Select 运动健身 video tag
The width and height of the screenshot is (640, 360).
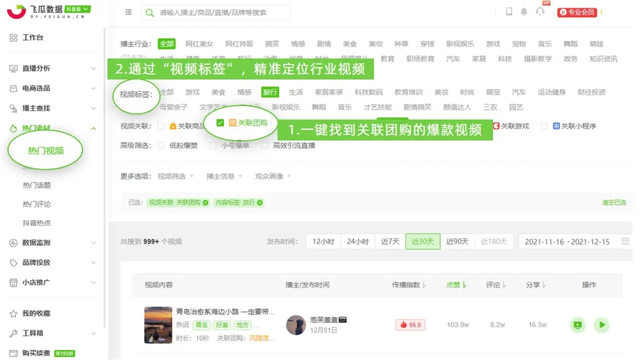(x=551, y=92)
